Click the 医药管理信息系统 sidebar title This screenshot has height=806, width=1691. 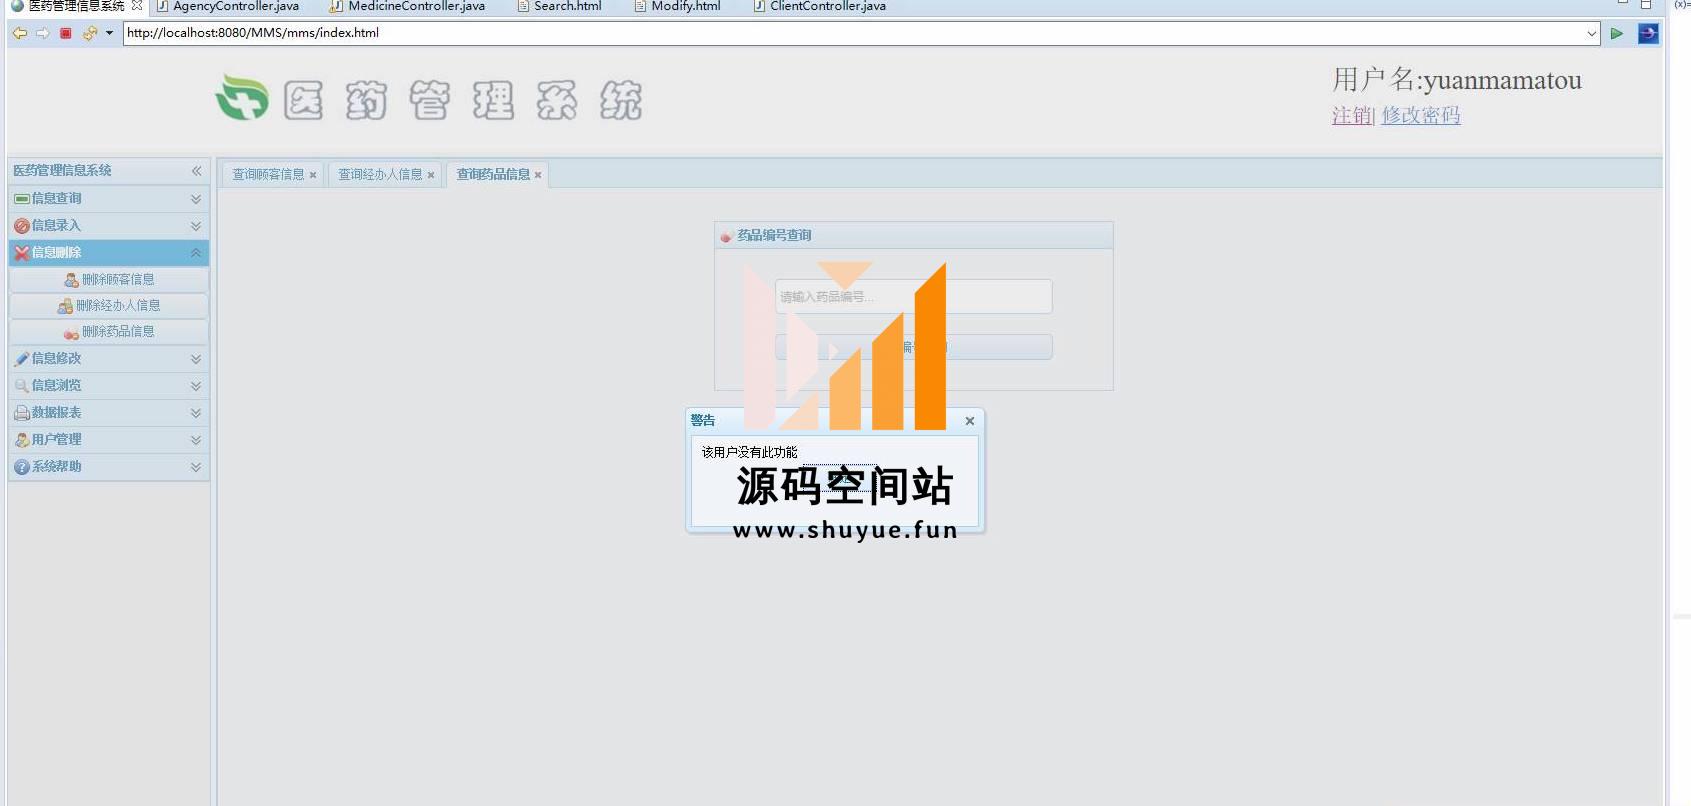coord(62,171)
